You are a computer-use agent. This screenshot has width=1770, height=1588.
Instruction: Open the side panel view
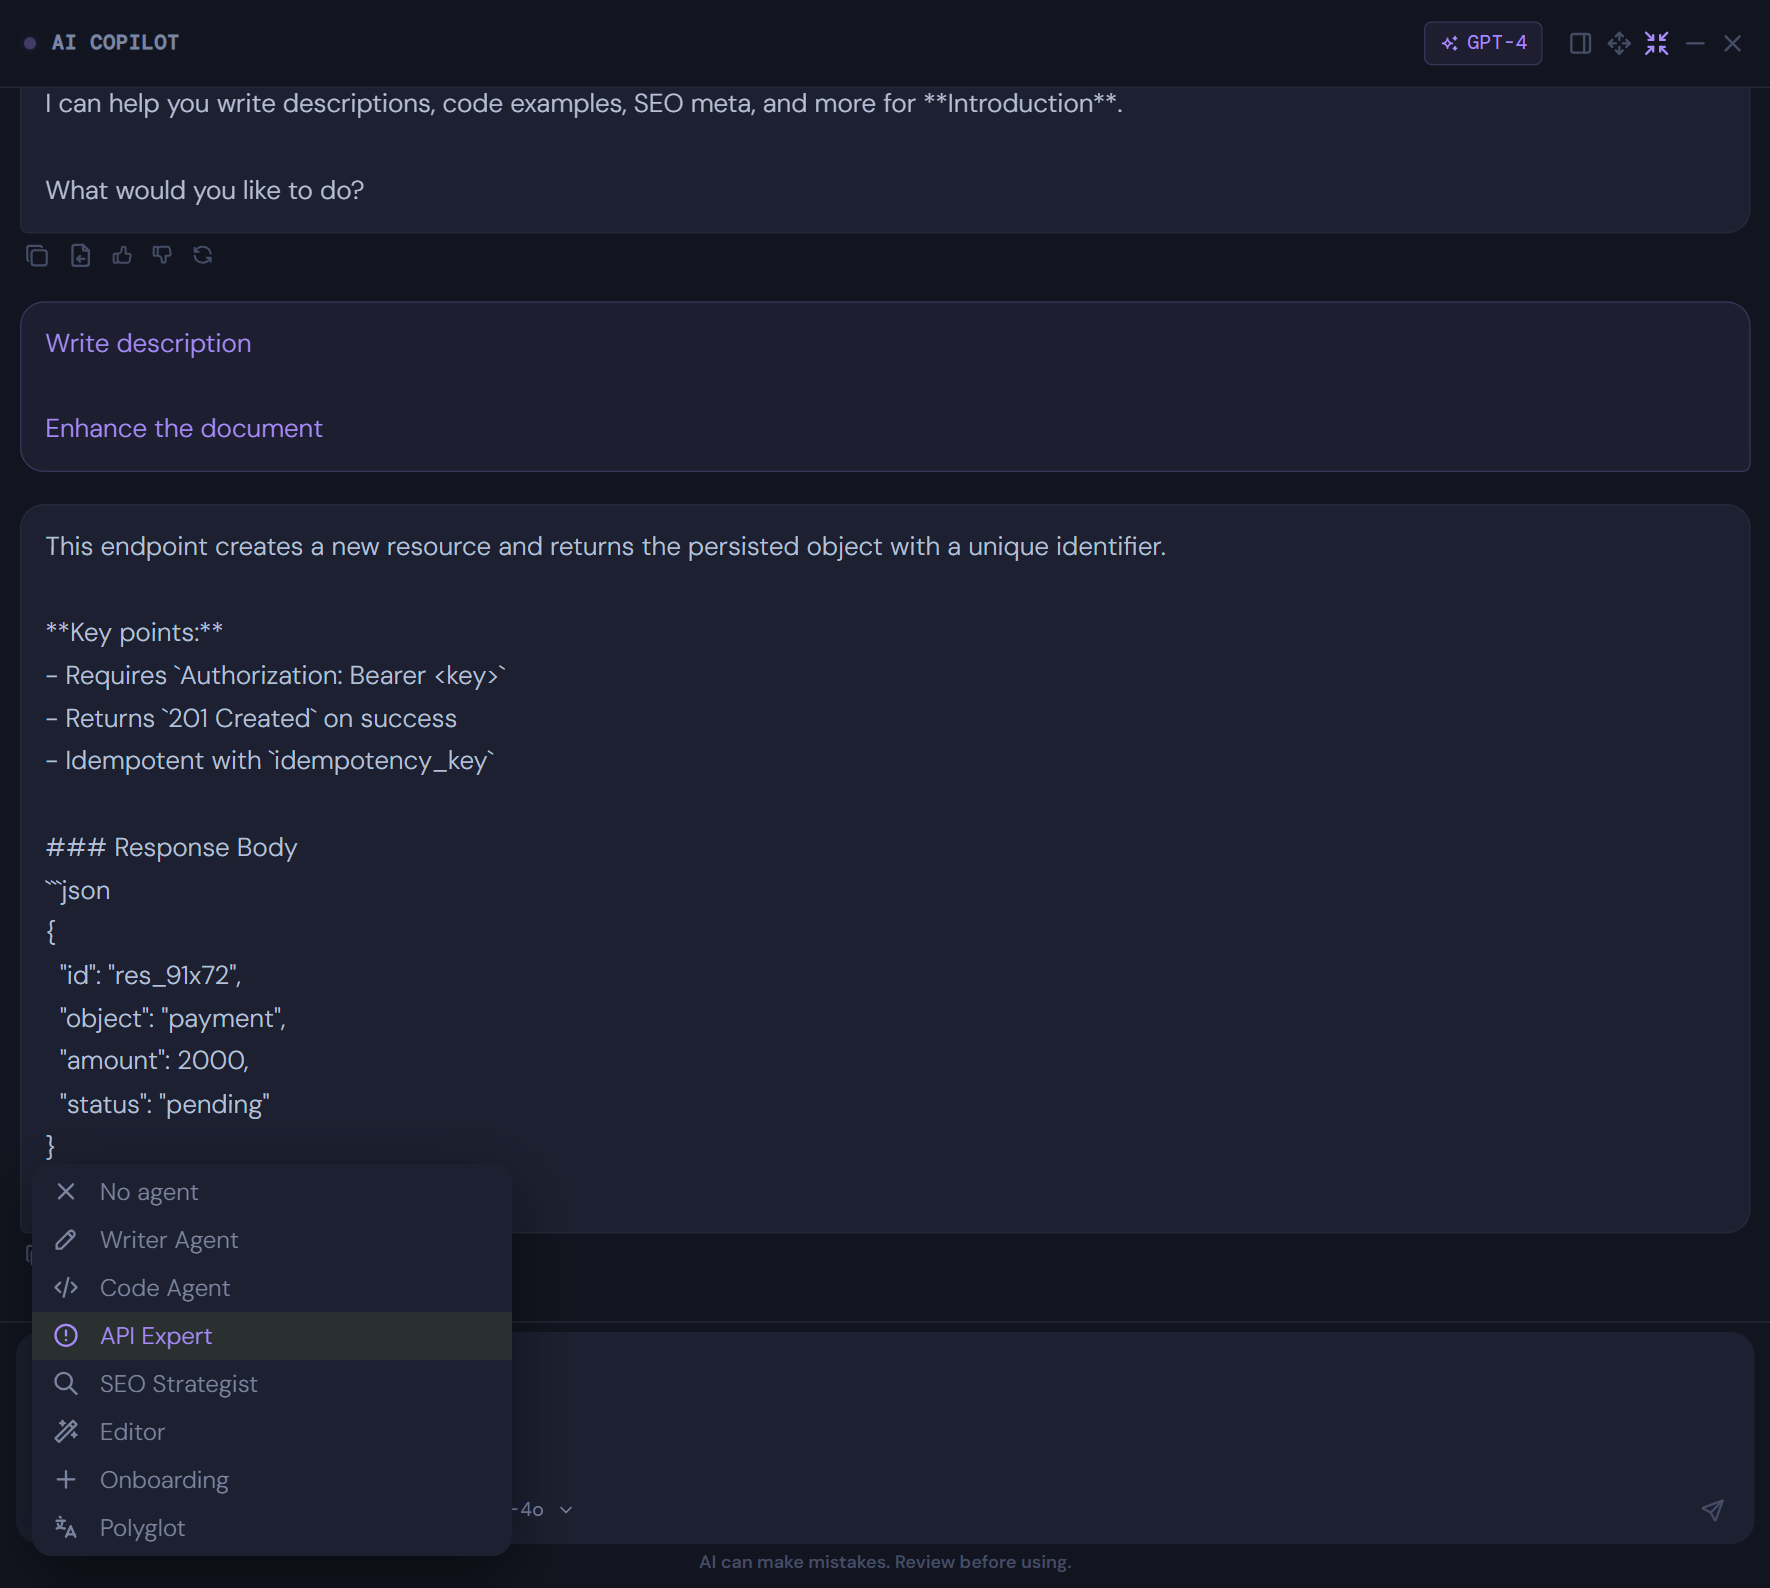1581,43
